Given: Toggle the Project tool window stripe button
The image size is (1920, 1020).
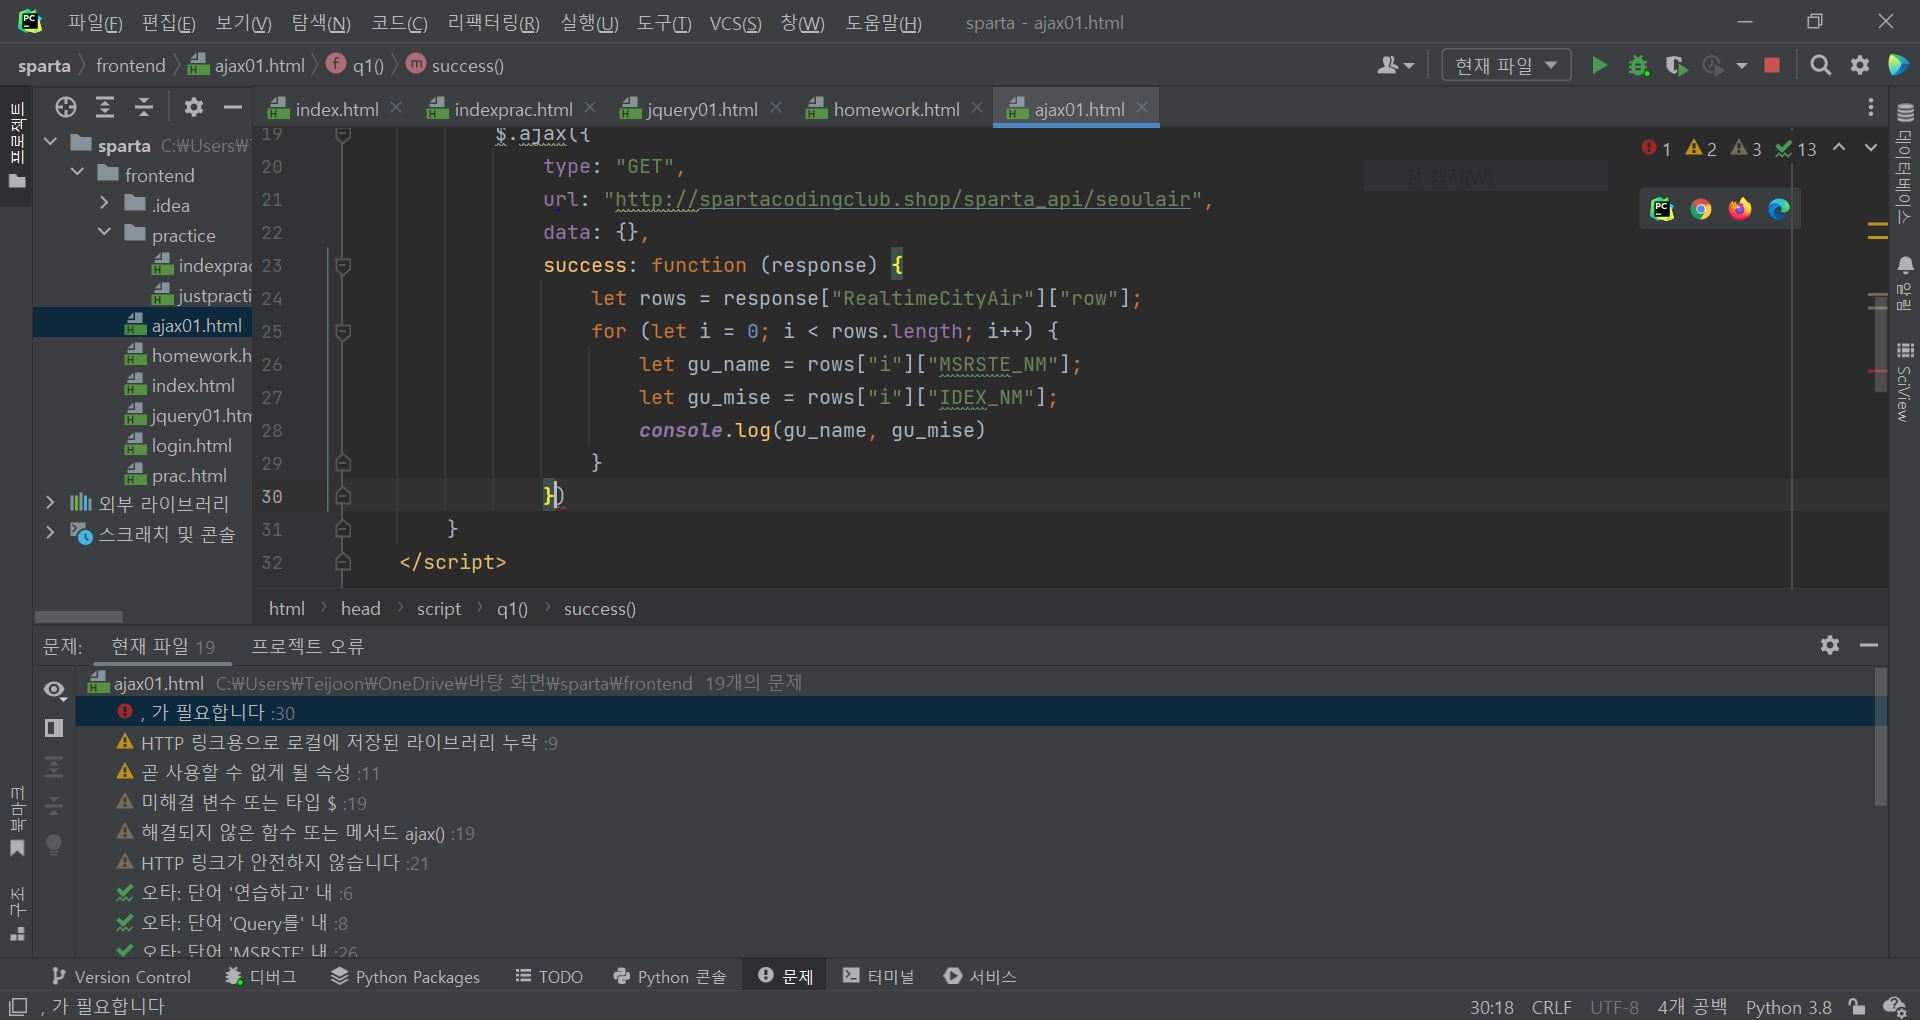Looking at the screenshot, I should pos(17,146).
